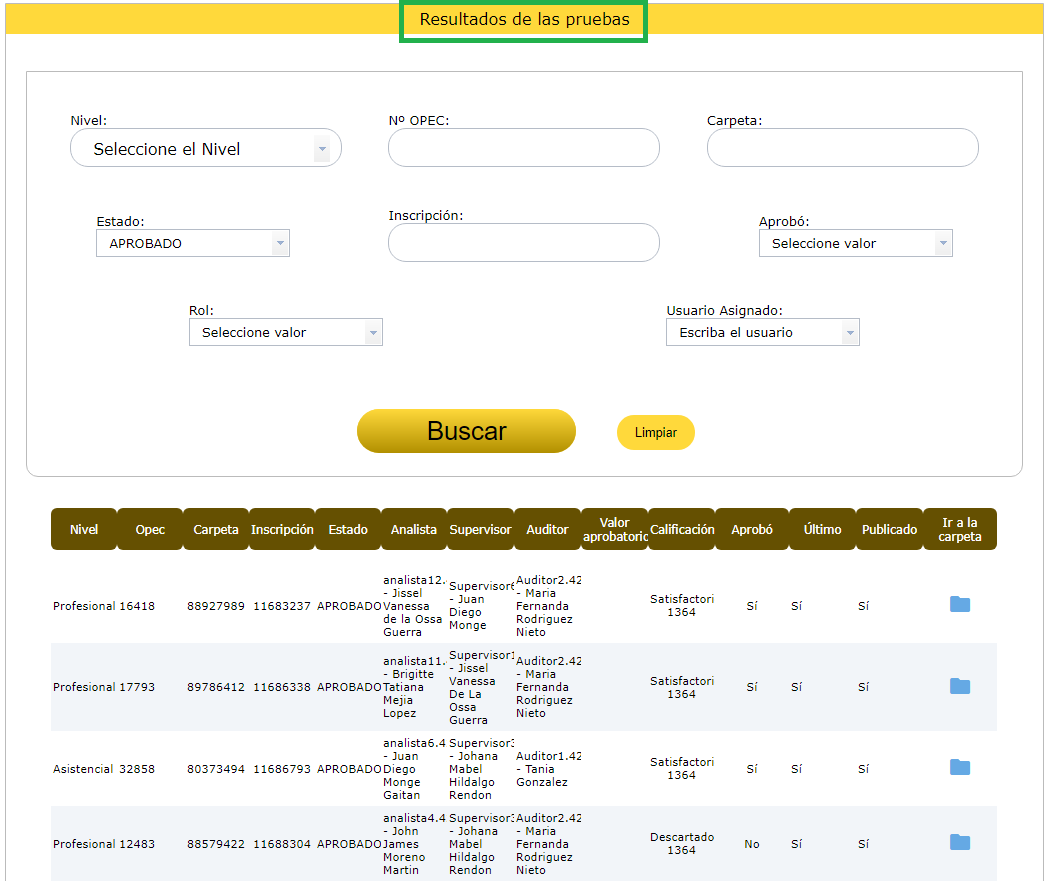This screenshot has height=884, width=1048.
Task: Open folder icon for Opec 17793
Action: [x=959, y=686]
